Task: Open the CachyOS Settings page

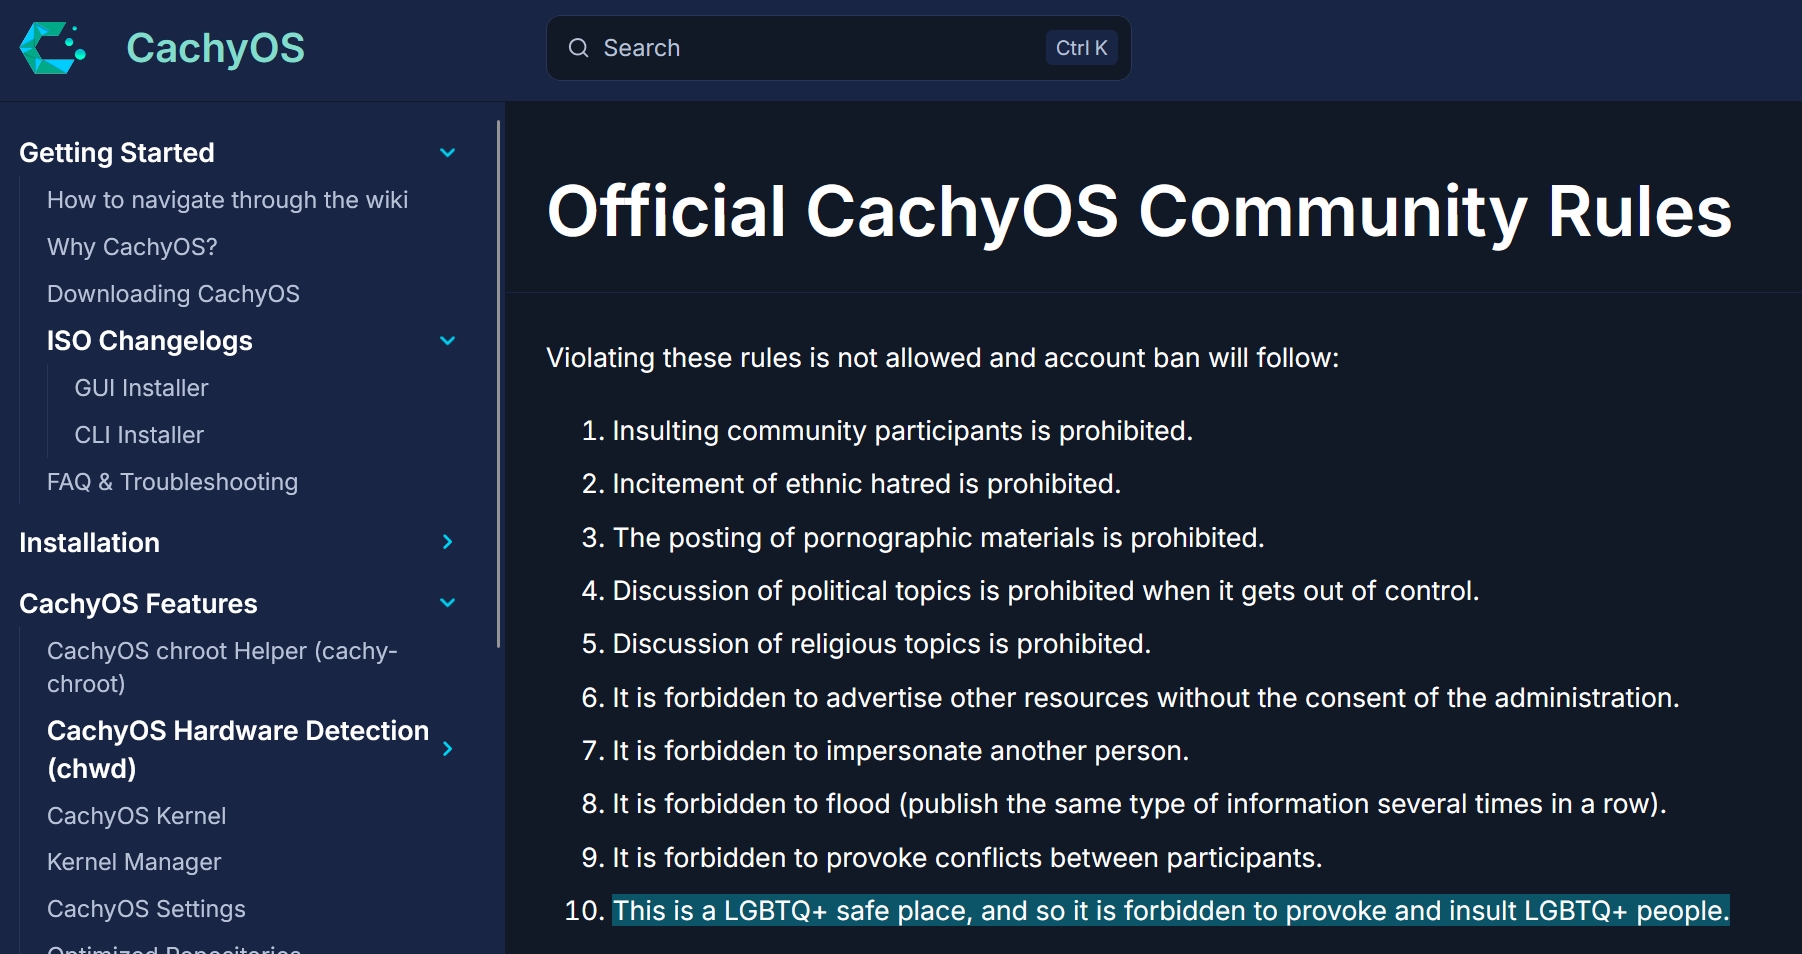Action: 146,909
